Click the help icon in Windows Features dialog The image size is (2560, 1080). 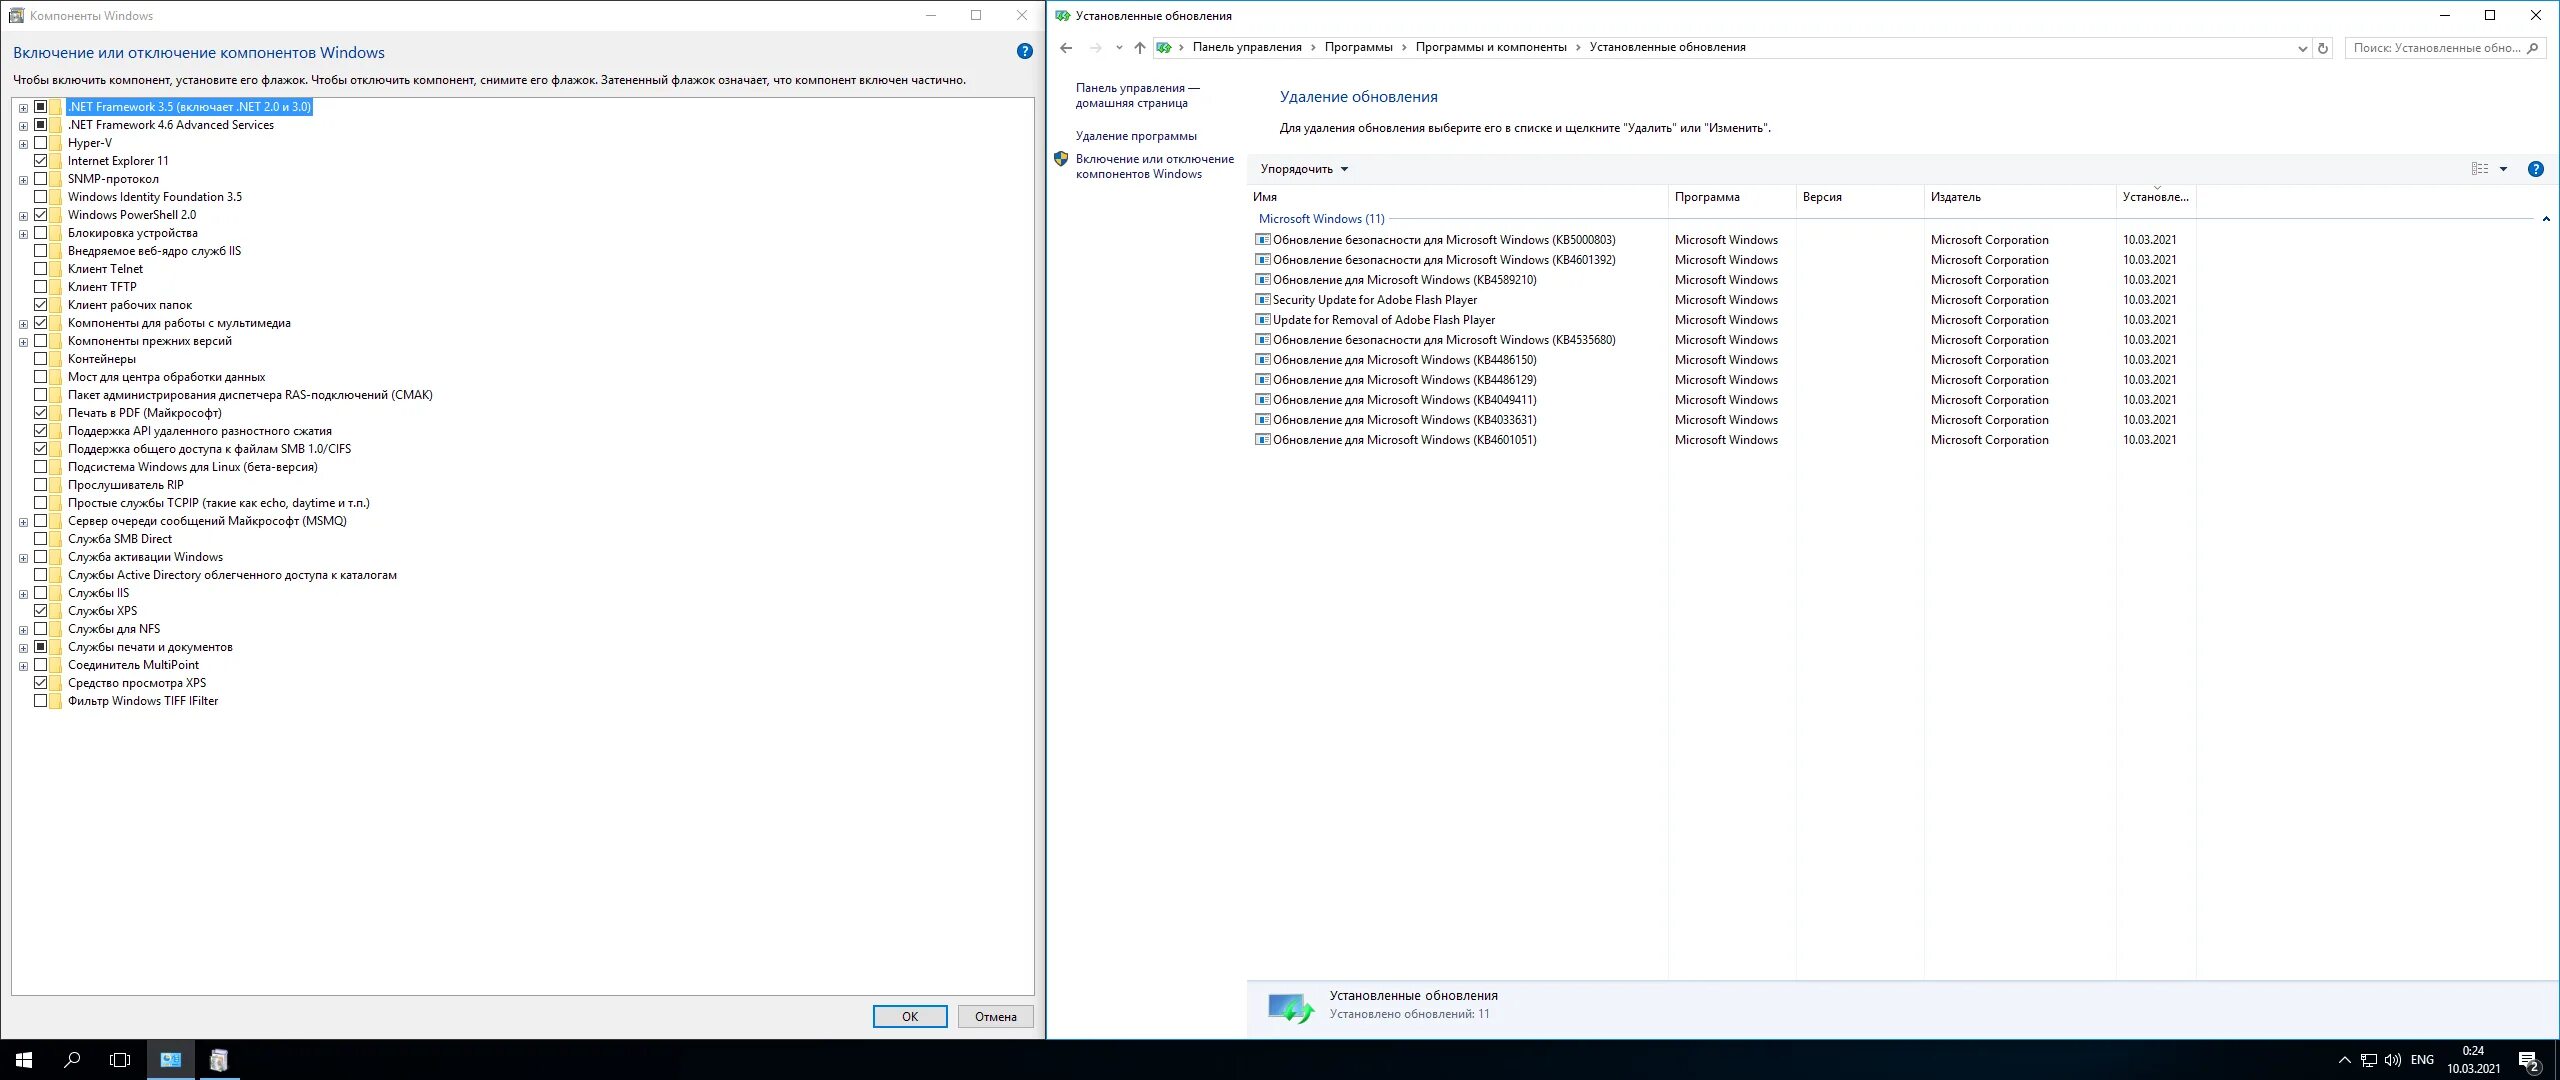pyautogui.click(x=1024, y=52)
